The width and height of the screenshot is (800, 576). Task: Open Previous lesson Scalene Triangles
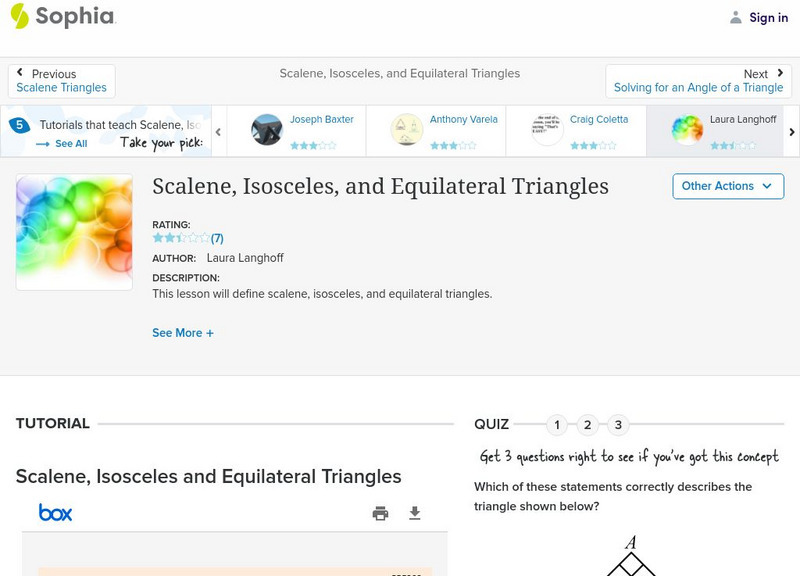pyautogui.click(x=61, y=81)
